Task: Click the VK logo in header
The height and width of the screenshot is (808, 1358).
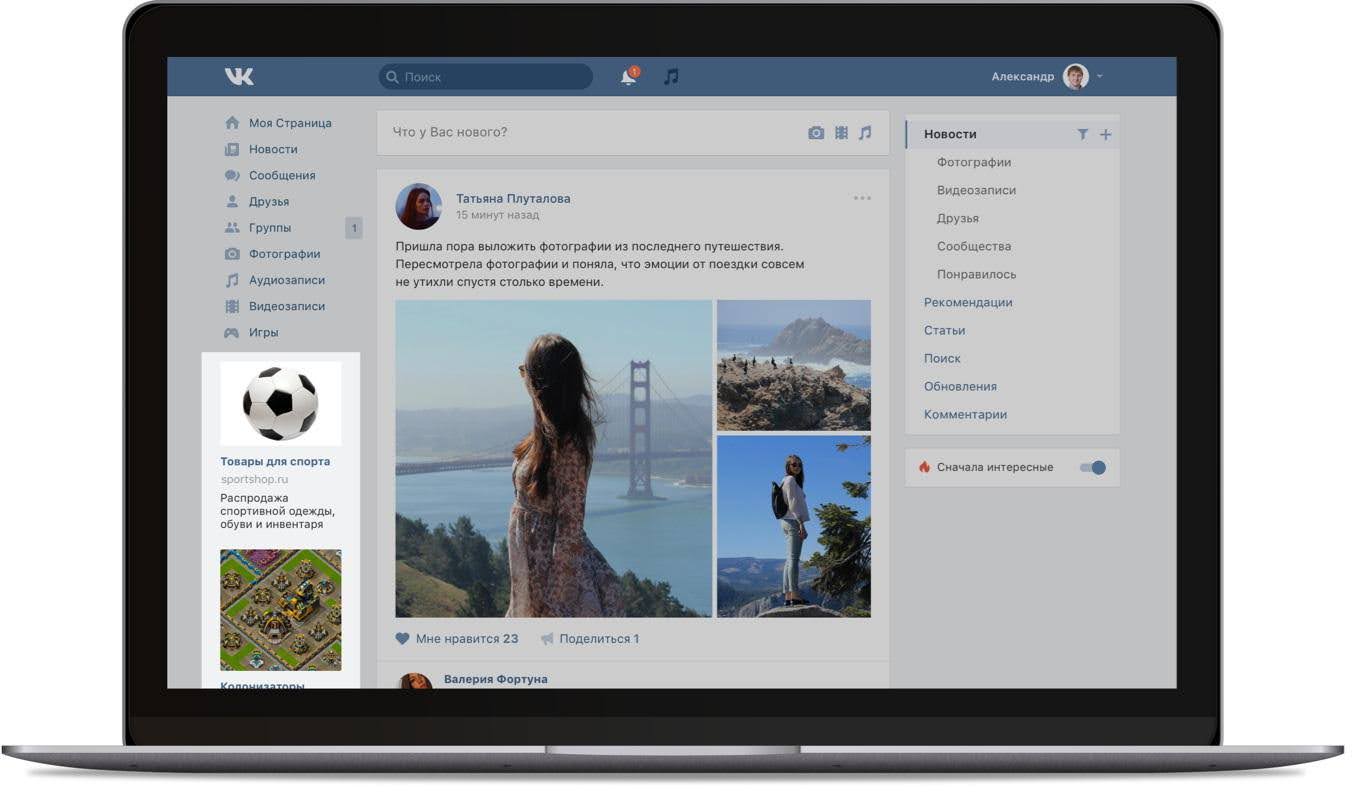Action: [239, 77]
